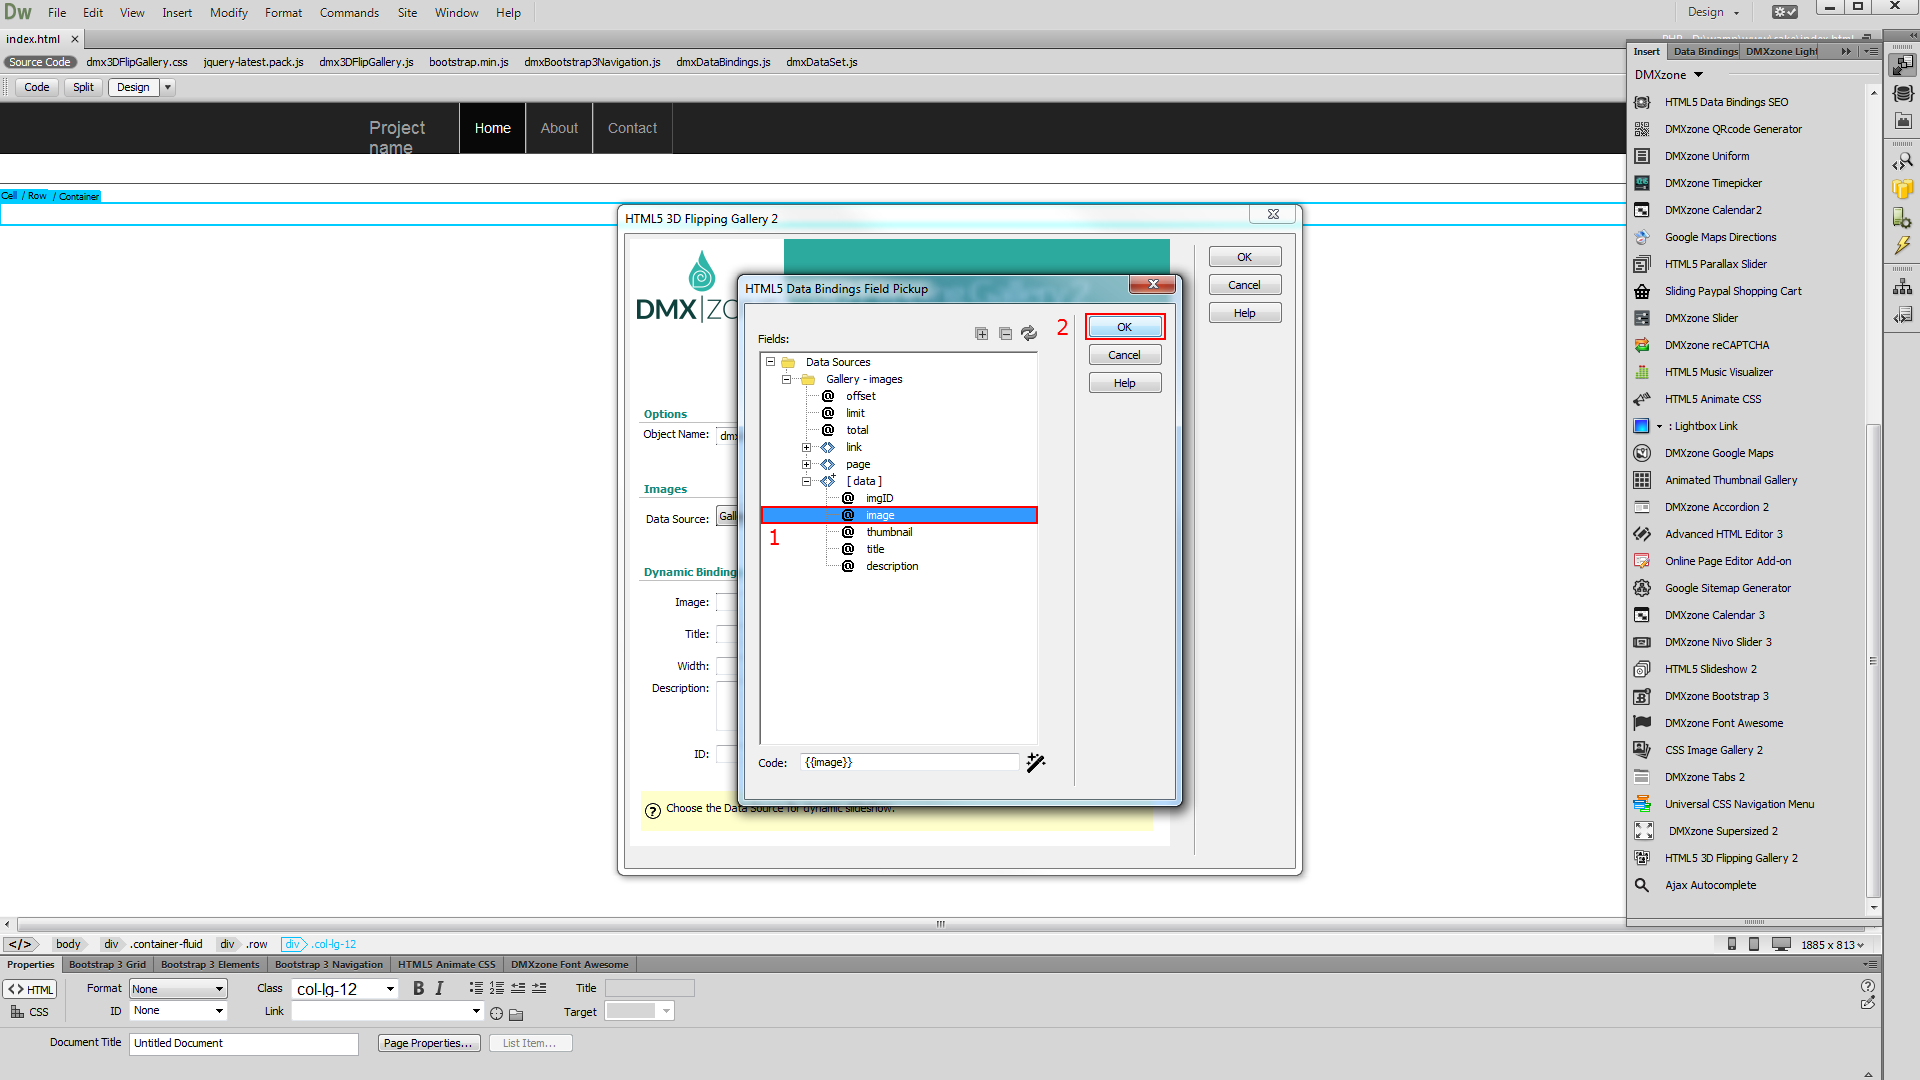The width and height of the screenshot is (1920, 1080).
Task: Open the File menu
Action: [x=57, y=13]
